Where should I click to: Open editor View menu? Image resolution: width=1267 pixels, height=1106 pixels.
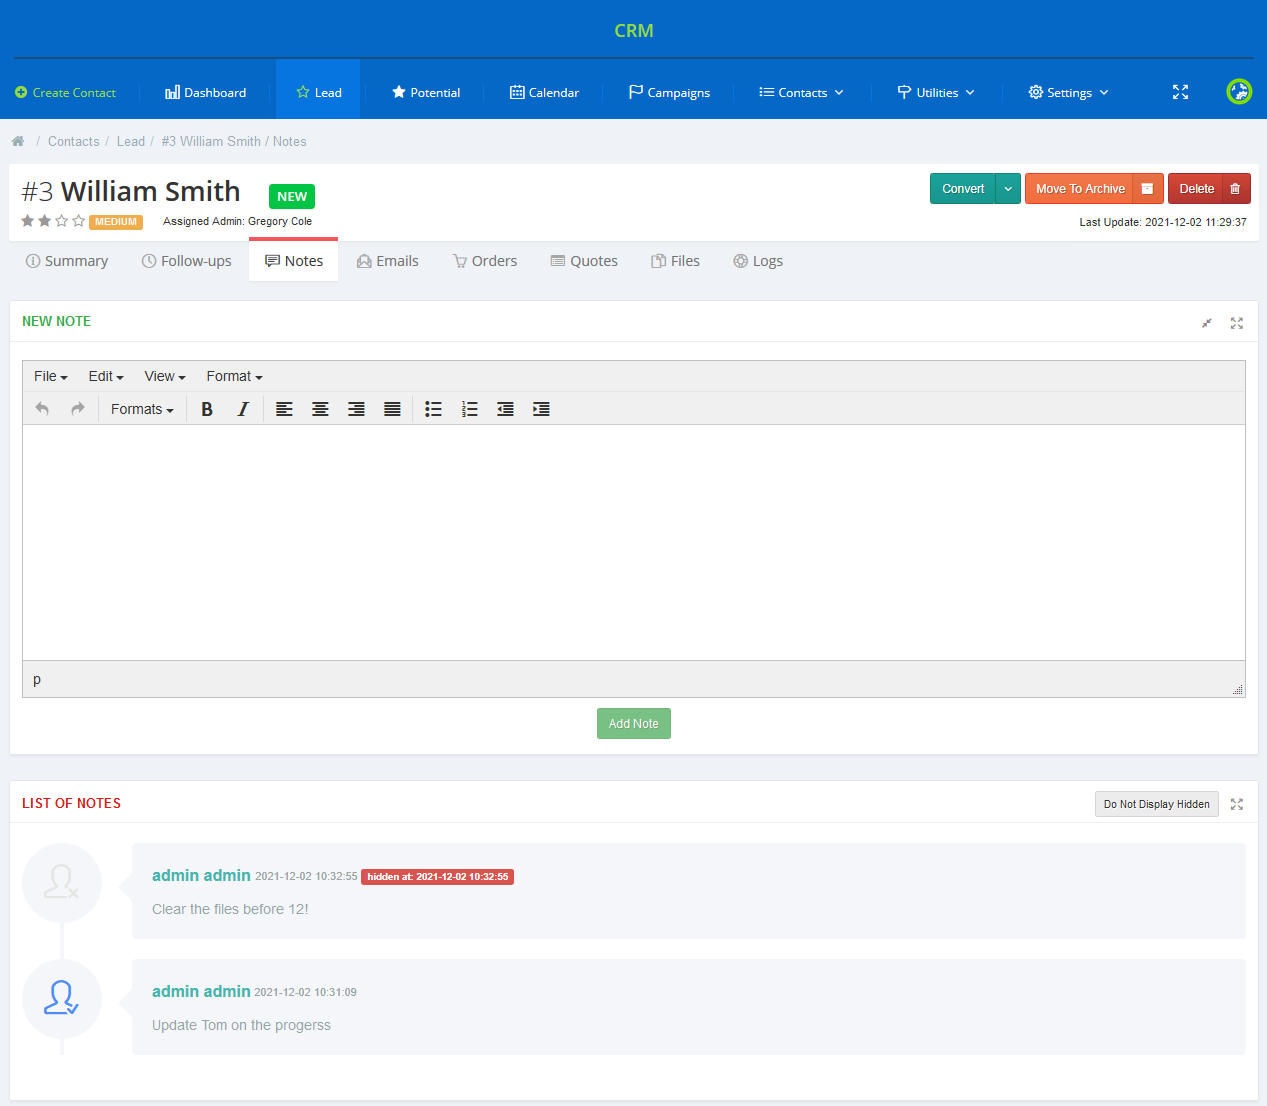click(165, 376)
